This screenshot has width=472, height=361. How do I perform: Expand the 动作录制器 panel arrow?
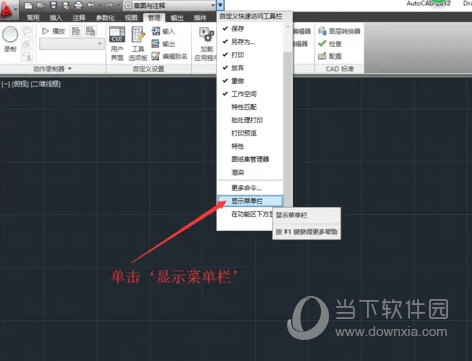point(70,69)
